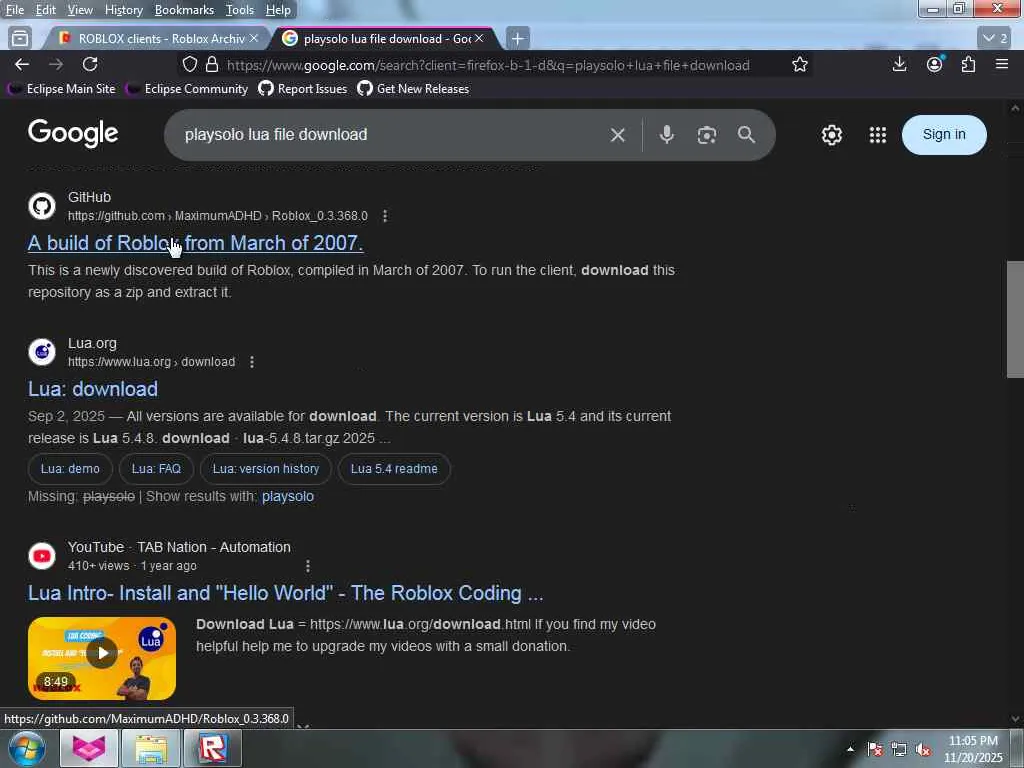Open the Windows Start menu
This screenshot has height=768, width=1024.
pos(27,748)
